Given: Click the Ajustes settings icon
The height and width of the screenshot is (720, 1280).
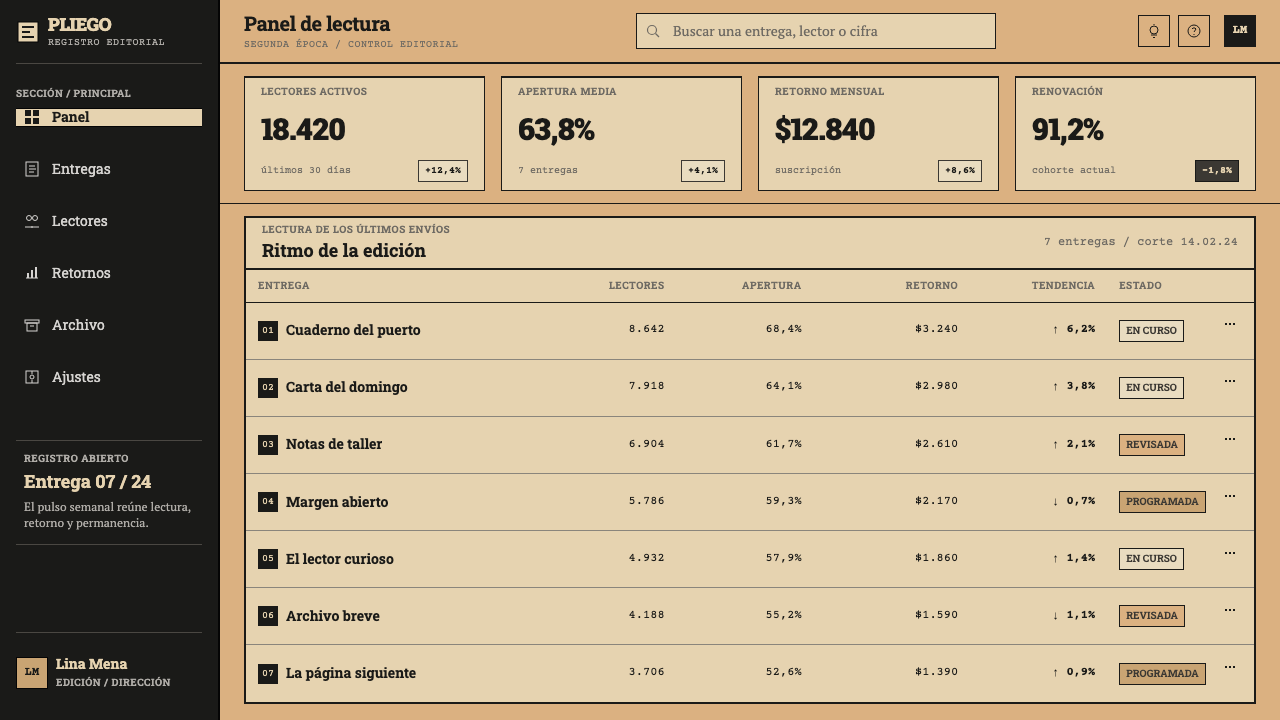Looking at the screenshot, I should (x=32, y=377).
